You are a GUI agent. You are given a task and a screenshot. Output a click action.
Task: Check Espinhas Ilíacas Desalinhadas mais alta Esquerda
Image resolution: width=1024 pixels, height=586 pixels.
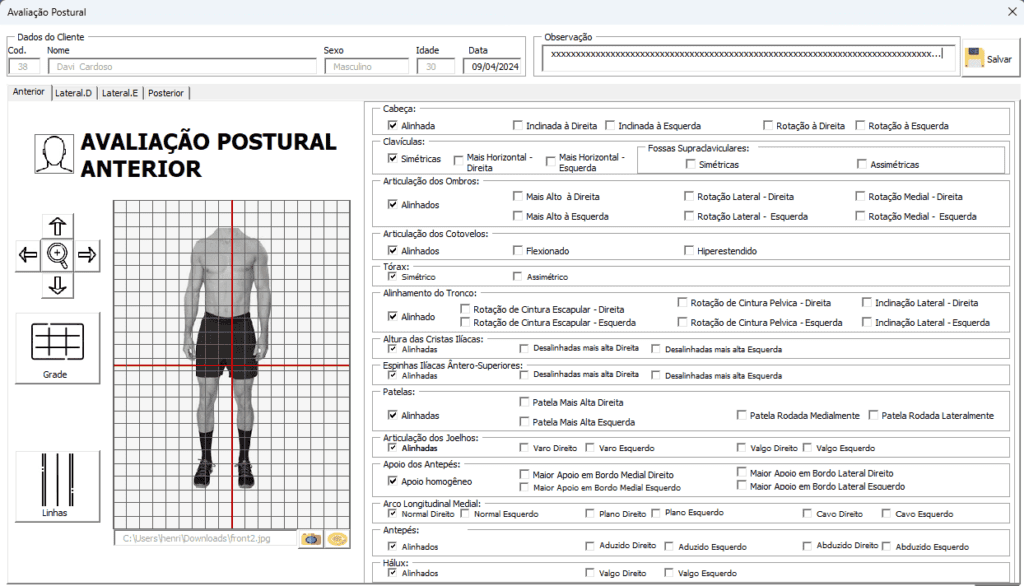click(x=656, y=375)
